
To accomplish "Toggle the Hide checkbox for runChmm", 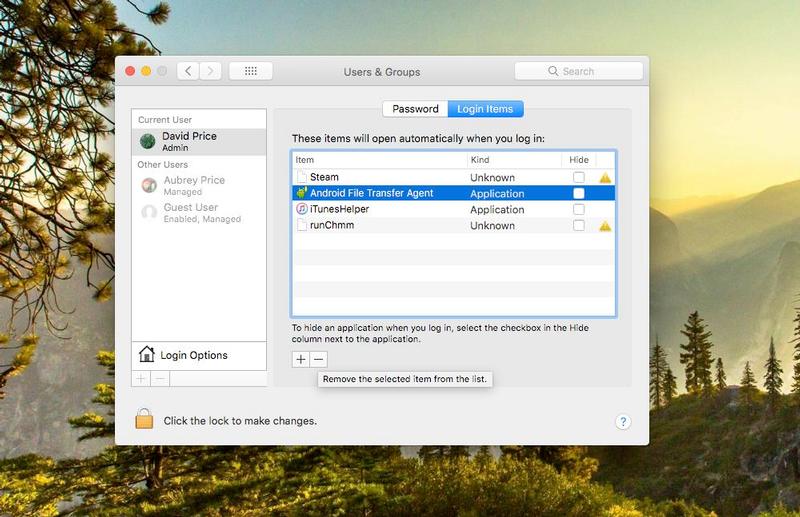I will coord(579,225).
